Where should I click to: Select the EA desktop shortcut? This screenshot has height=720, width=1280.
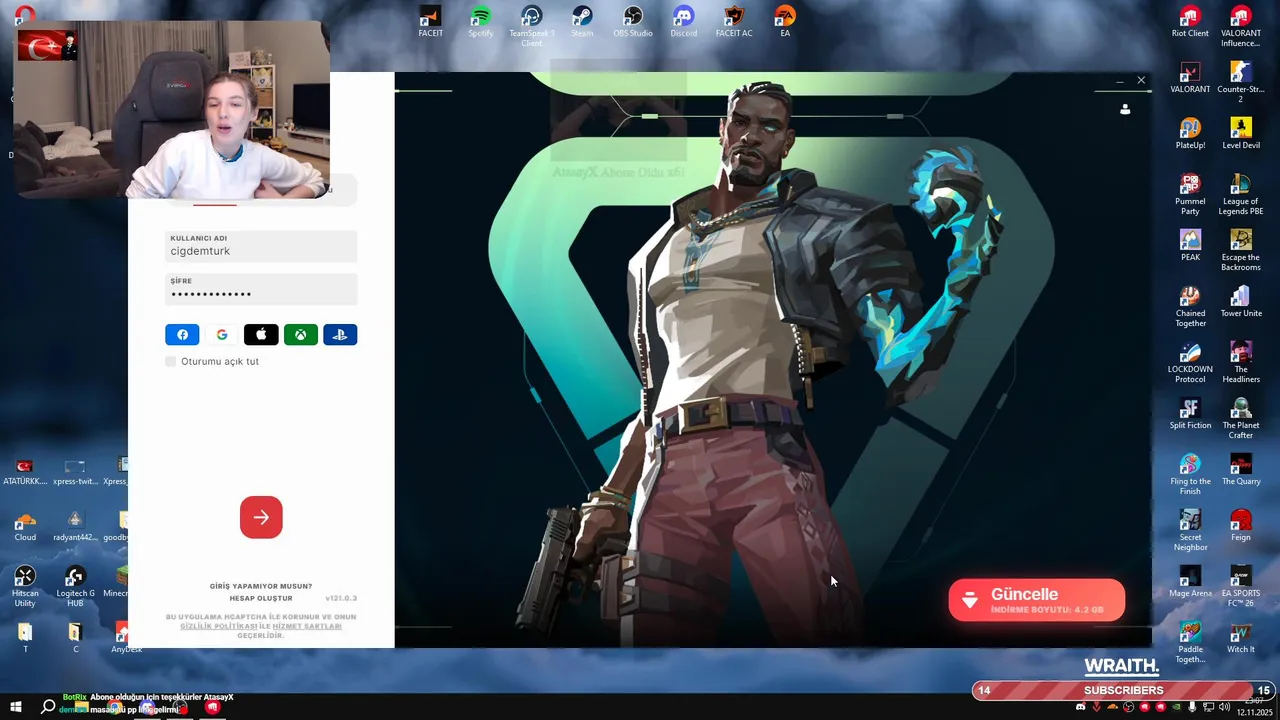[x=785, y=22]
